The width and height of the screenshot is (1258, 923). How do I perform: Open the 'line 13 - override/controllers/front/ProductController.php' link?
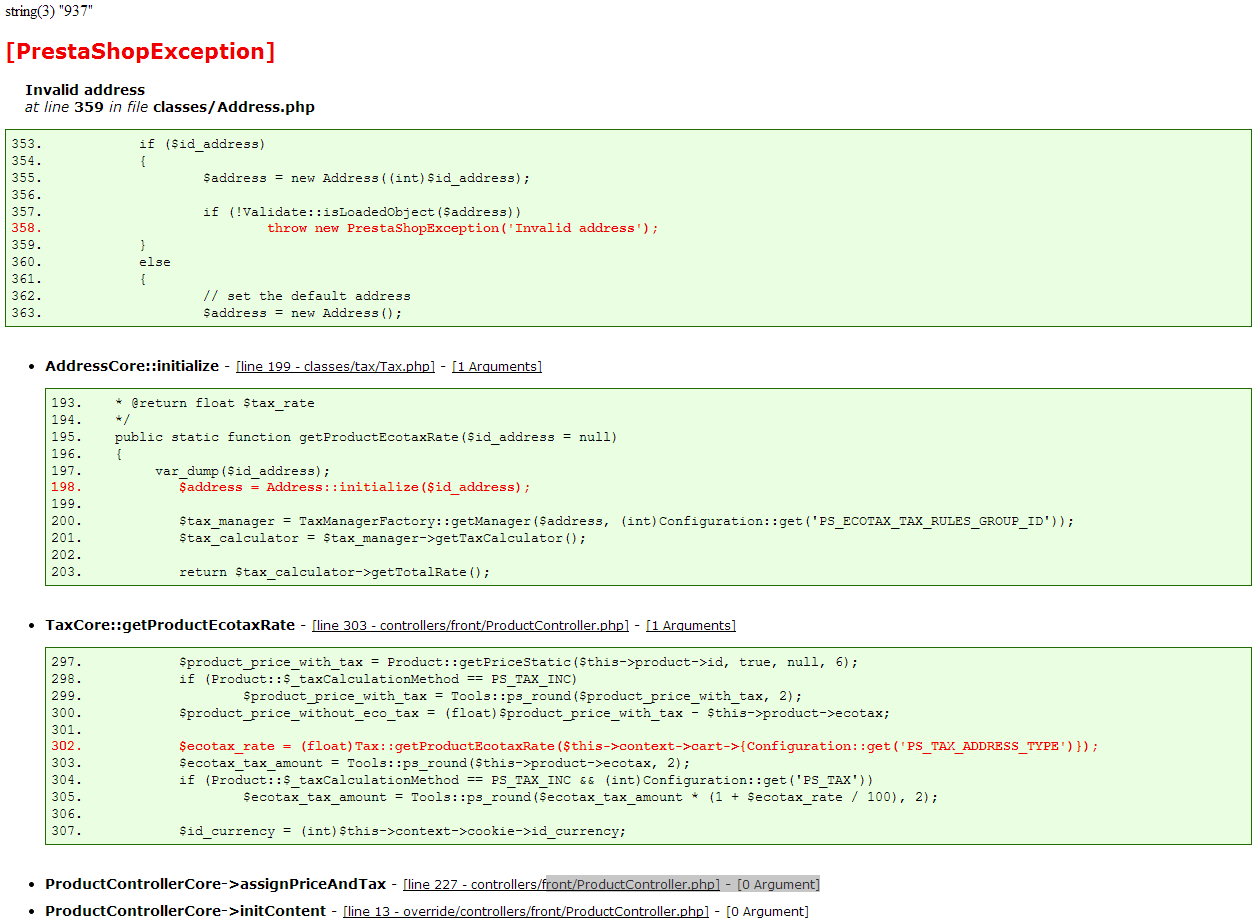pos(525,912)
